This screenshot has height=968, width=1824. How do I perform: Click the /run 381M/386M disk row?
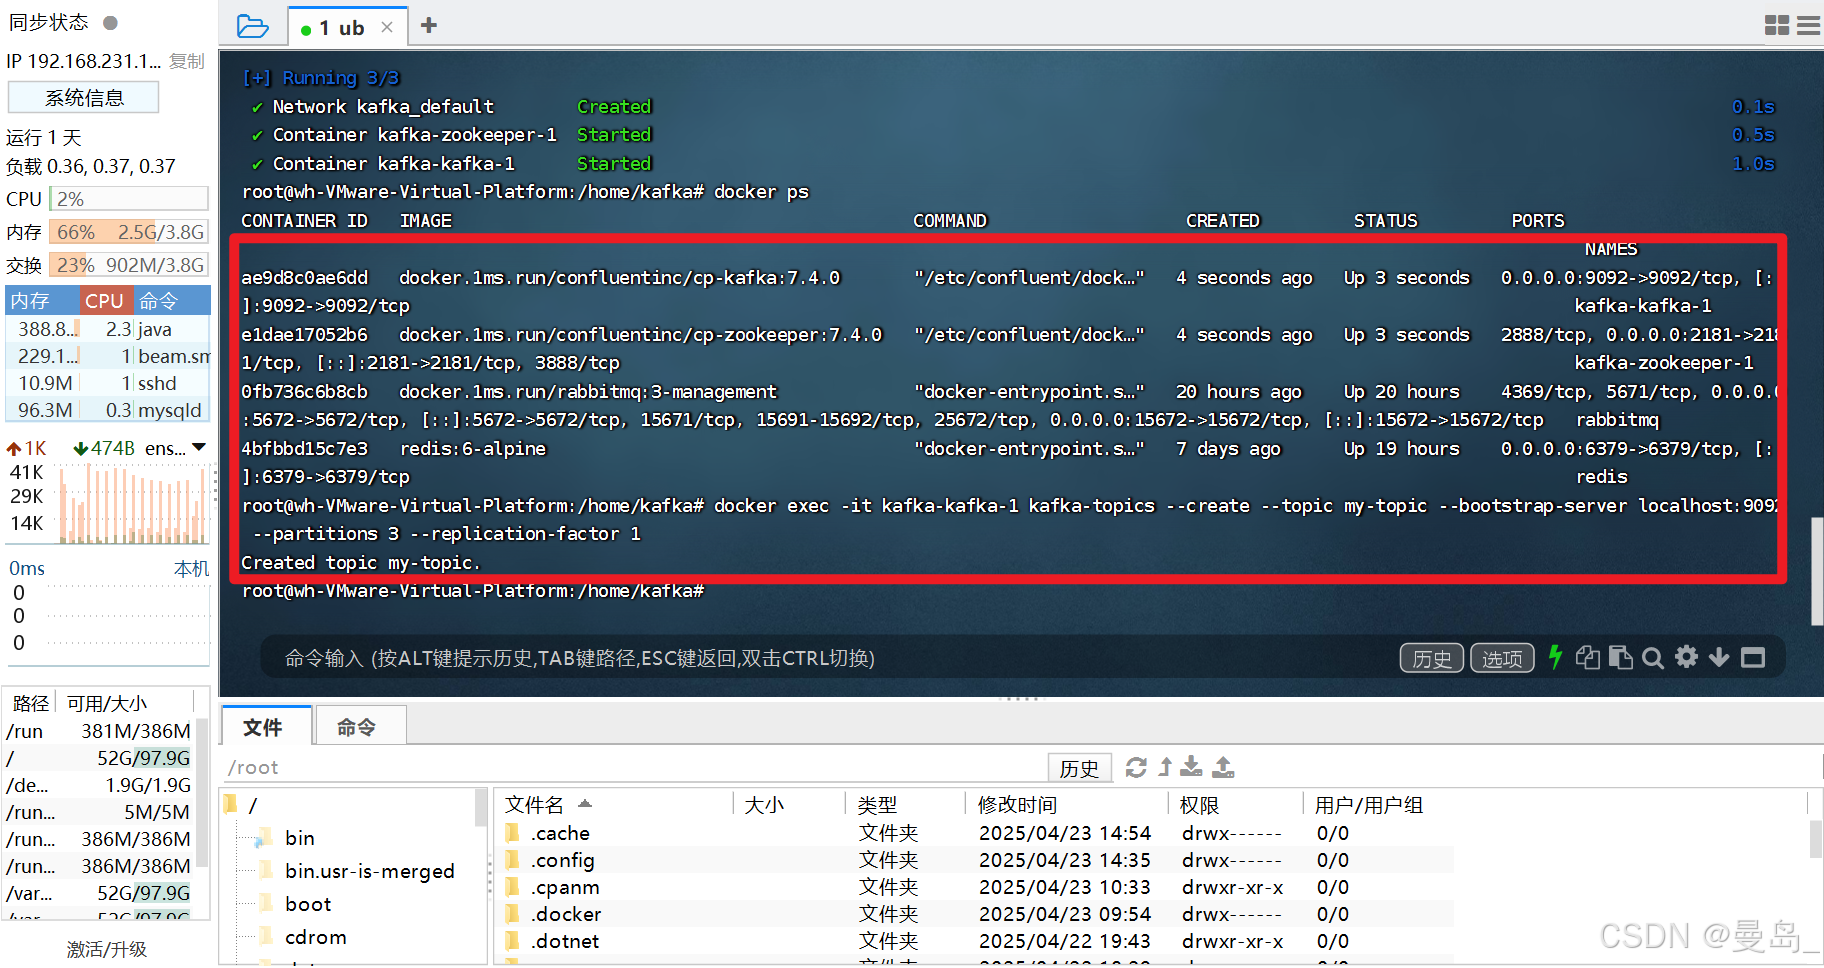pyautogui.click(x=99, y=731)
